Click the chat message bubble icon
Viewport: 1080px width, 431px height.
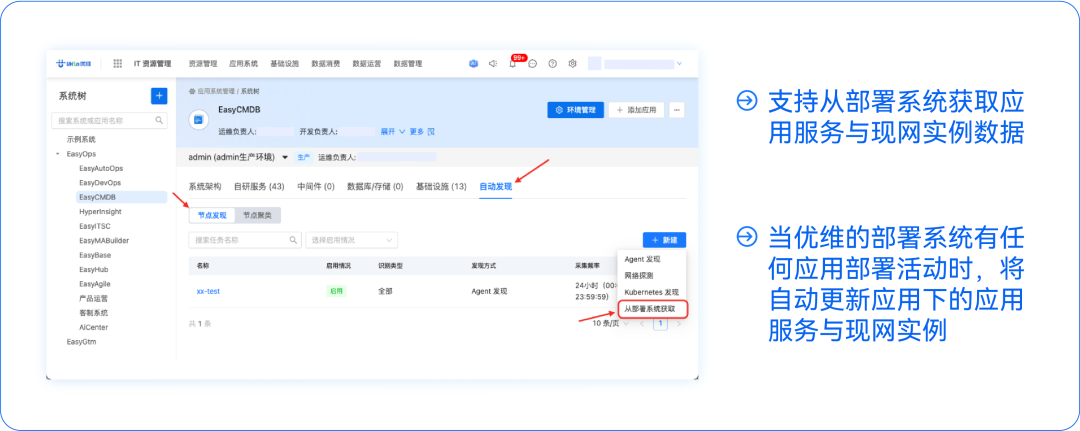pyautogui.click(x=532, y=63)
